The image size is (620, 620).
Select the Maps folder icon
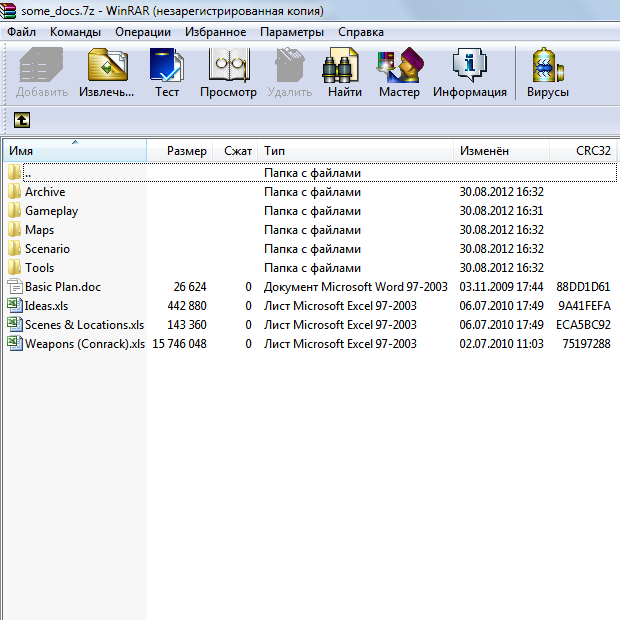tap(15, 230)
